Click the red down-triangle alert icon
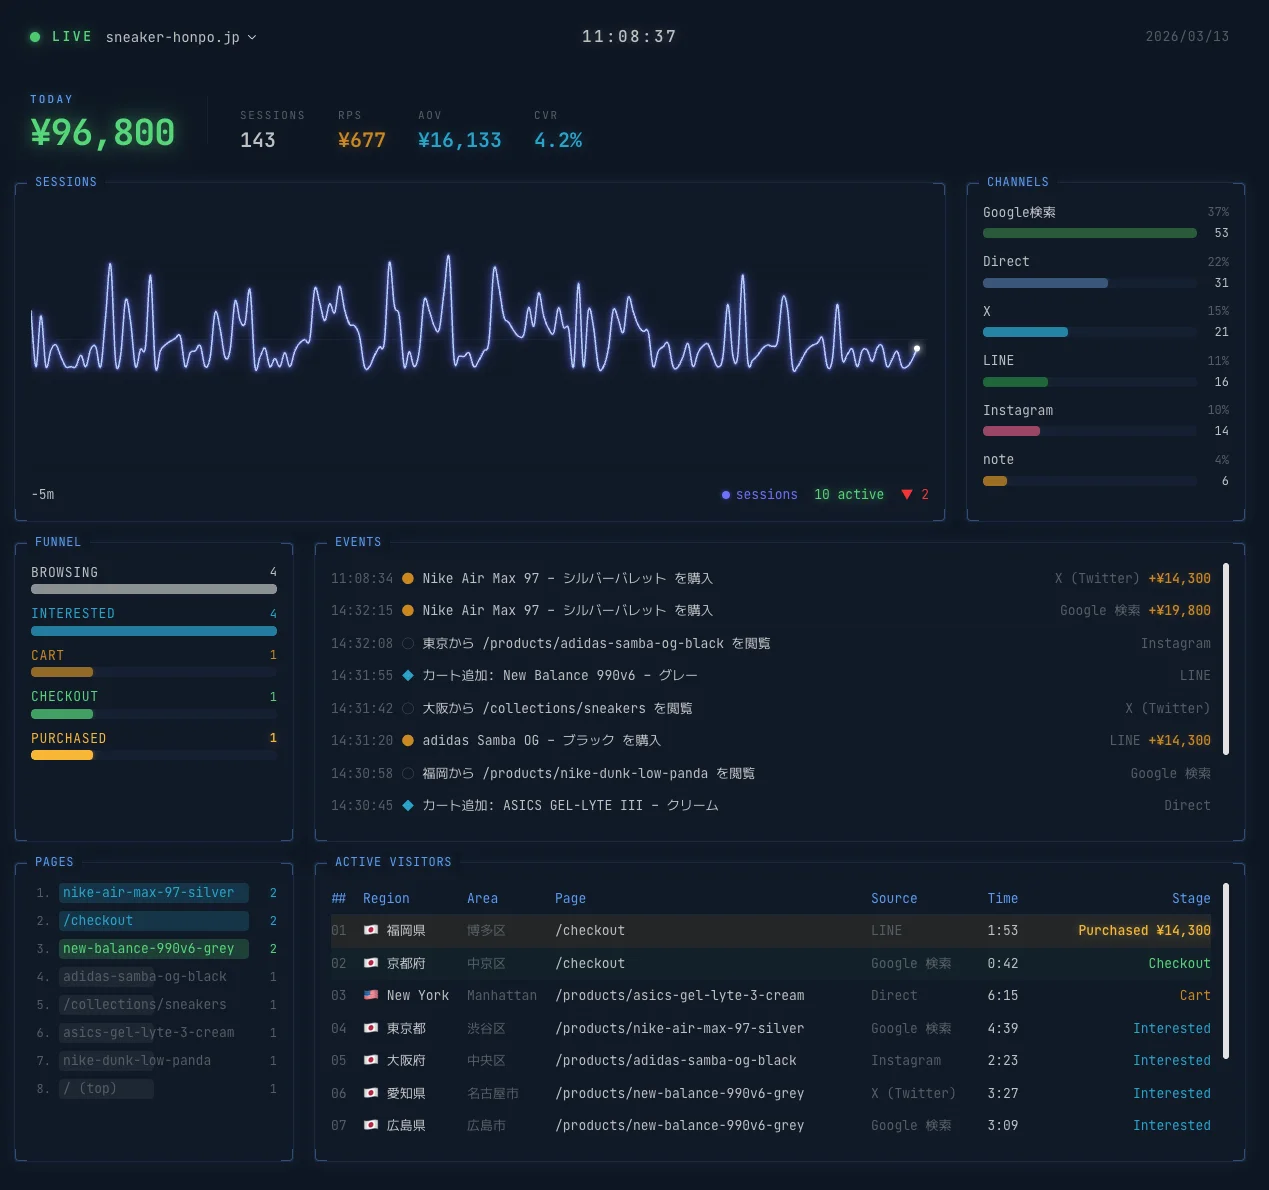 tap(907, 494)
